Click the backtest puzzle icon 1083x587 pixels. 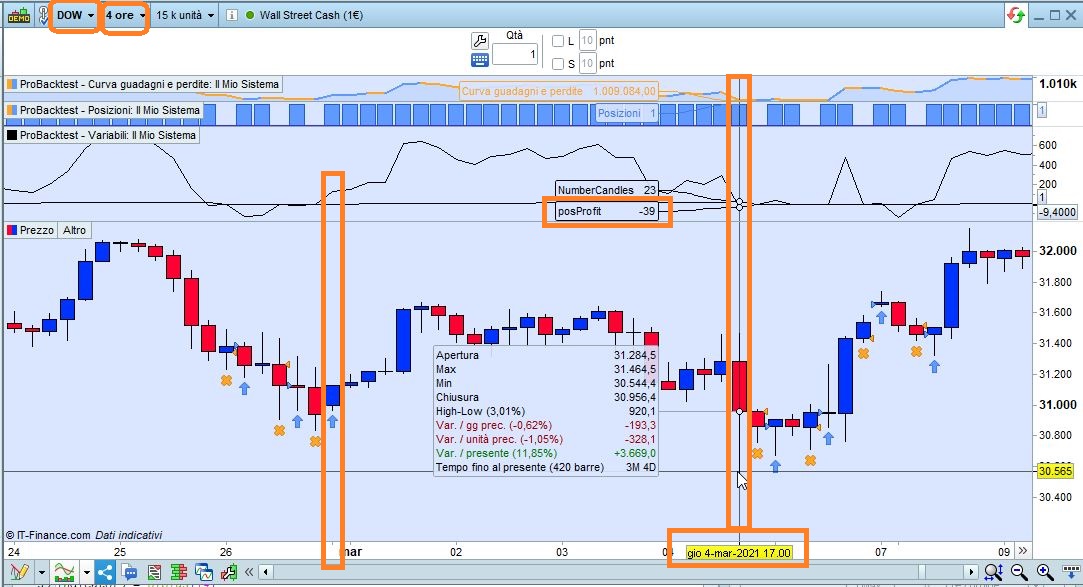point(229,572)
